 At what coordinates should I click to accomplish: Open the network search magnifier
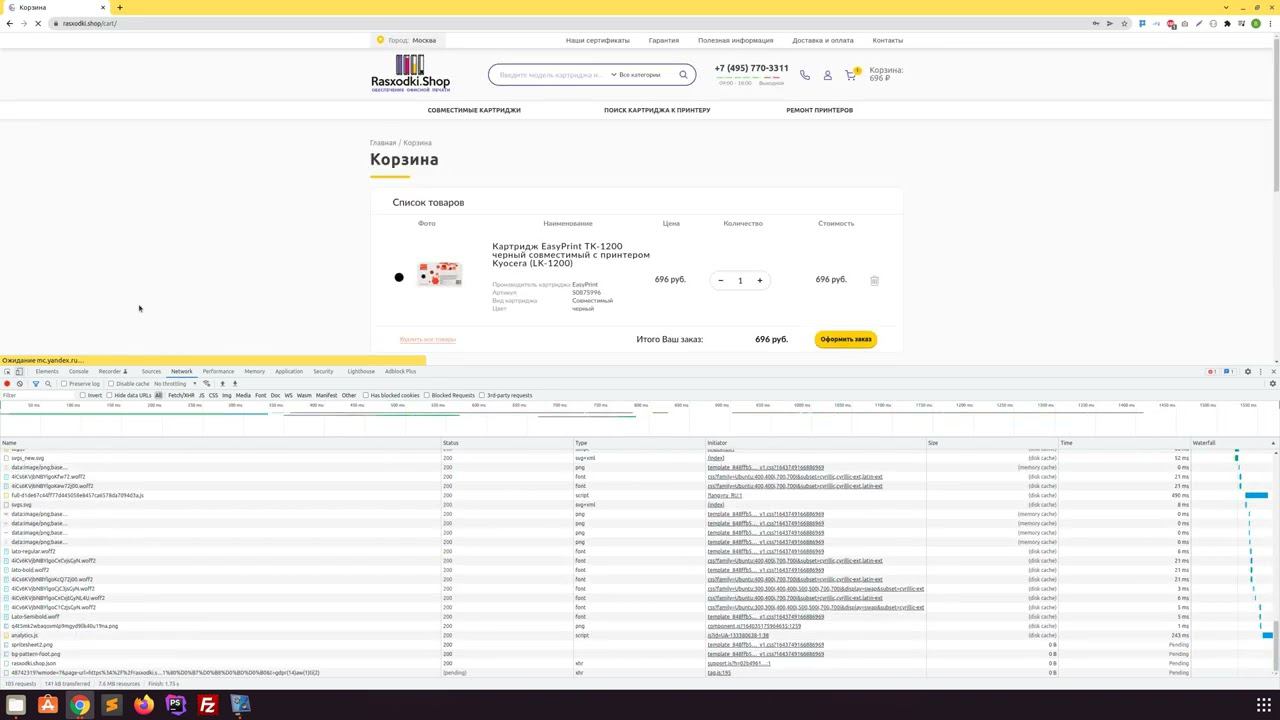coord(48,384)
